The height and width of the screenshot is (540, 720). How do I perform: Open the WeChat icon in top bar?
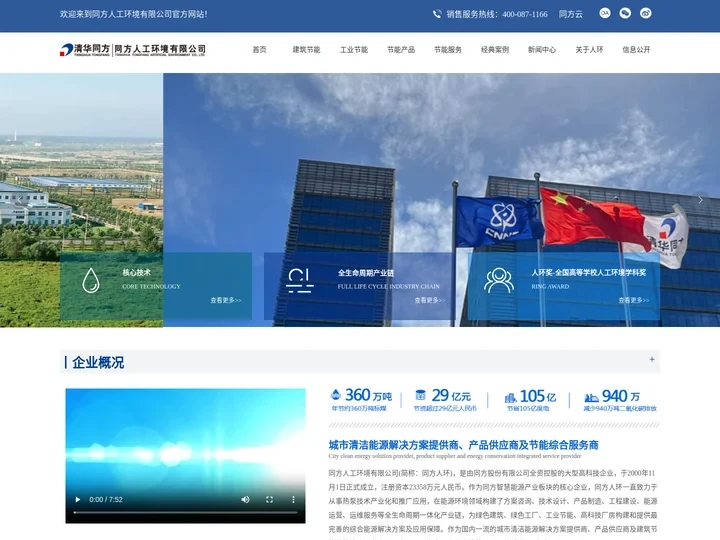pos(625,13)
